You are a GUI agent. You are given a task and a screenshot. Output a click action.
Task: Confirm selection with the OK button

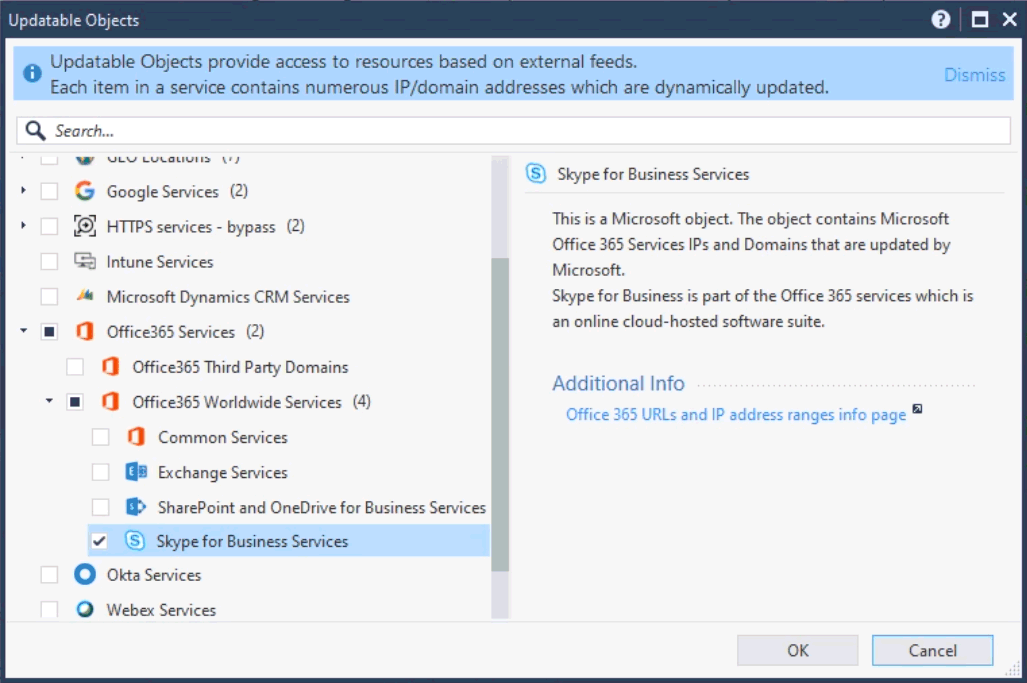(797, 650)
